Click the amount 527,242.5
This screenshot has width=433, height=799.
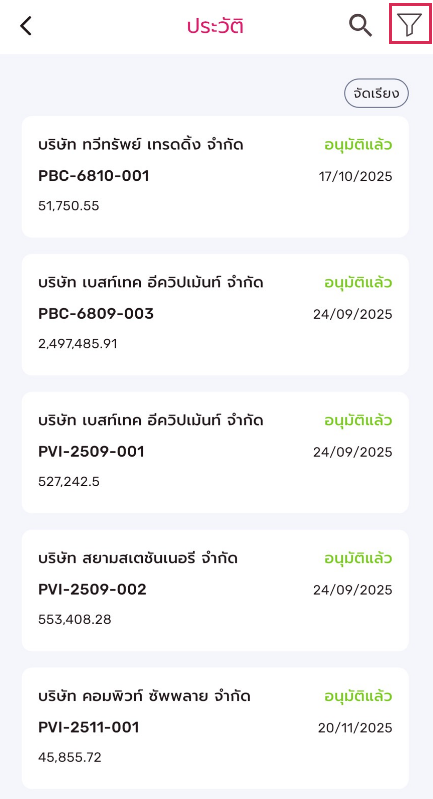(x=69, y=482)
